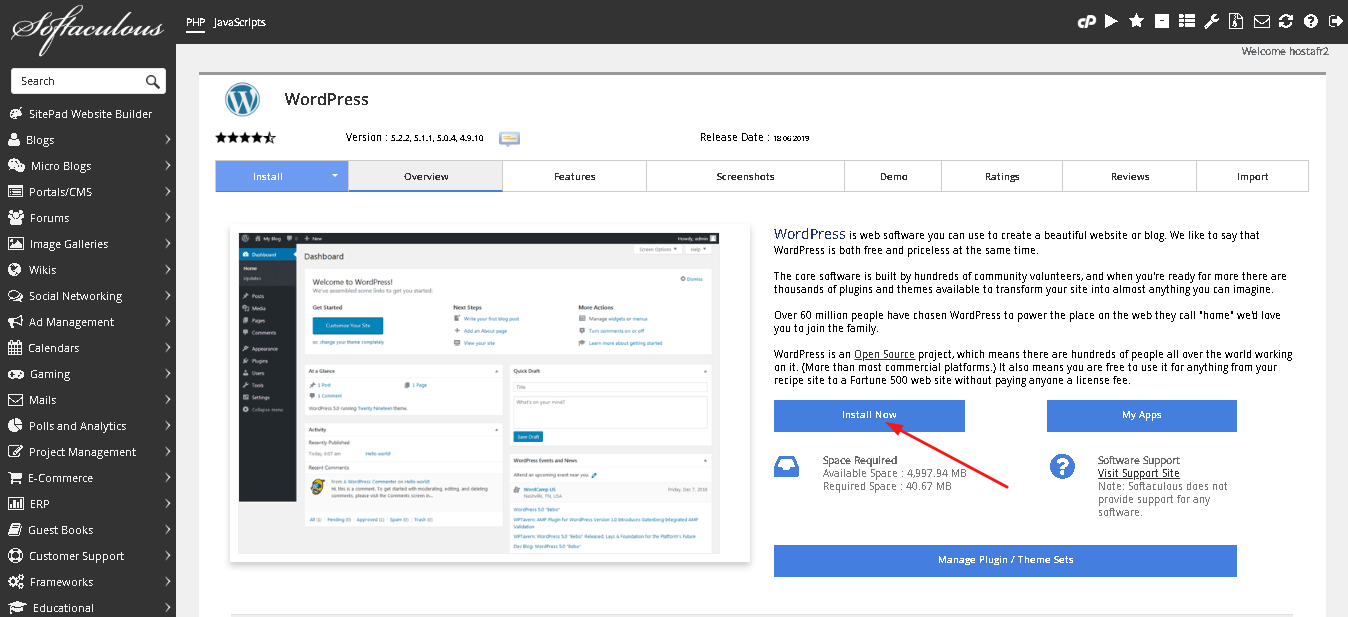Click the sync refresh icon
Screen dimensions: 1348x617
click(1286, 21)
